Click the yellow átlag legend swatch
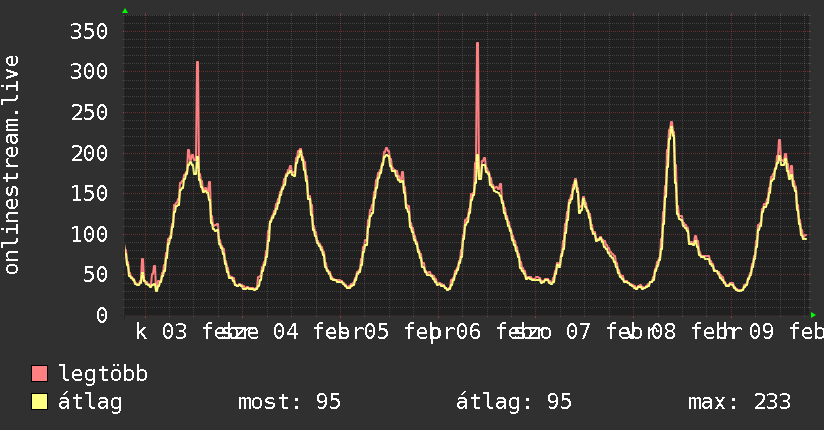The image size is (824, 430). pos(39,402)
